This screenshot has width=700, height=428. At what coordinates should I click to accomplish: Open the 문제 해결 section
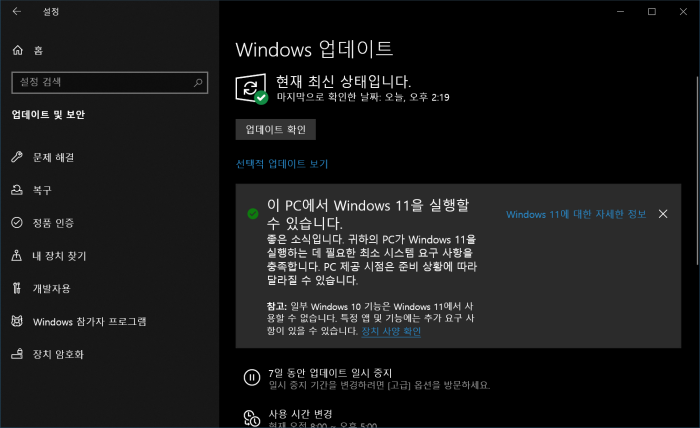(53, 157)
